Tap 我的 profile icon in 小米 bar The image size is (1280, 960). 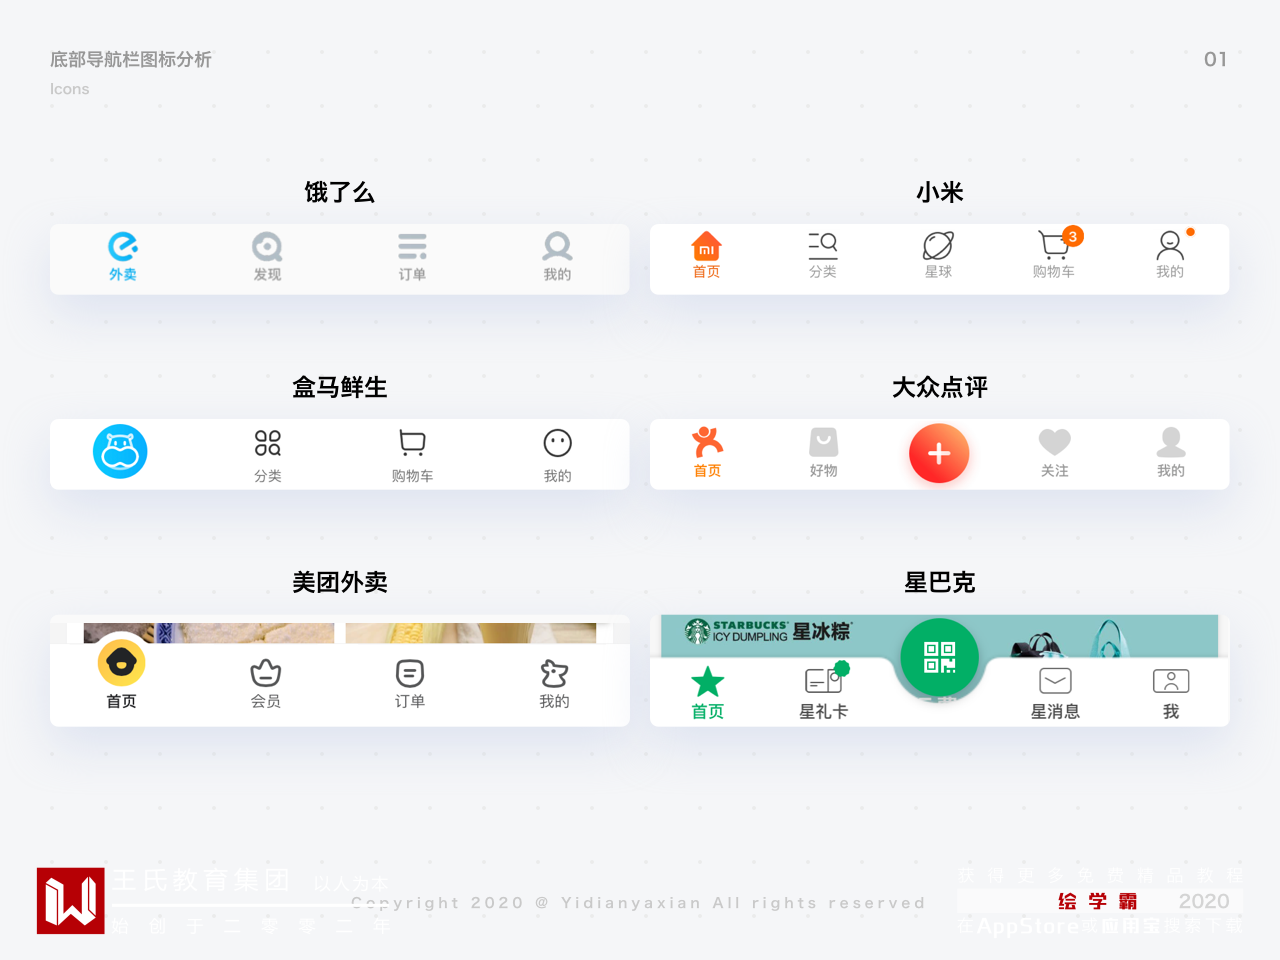click(1170, 245)
